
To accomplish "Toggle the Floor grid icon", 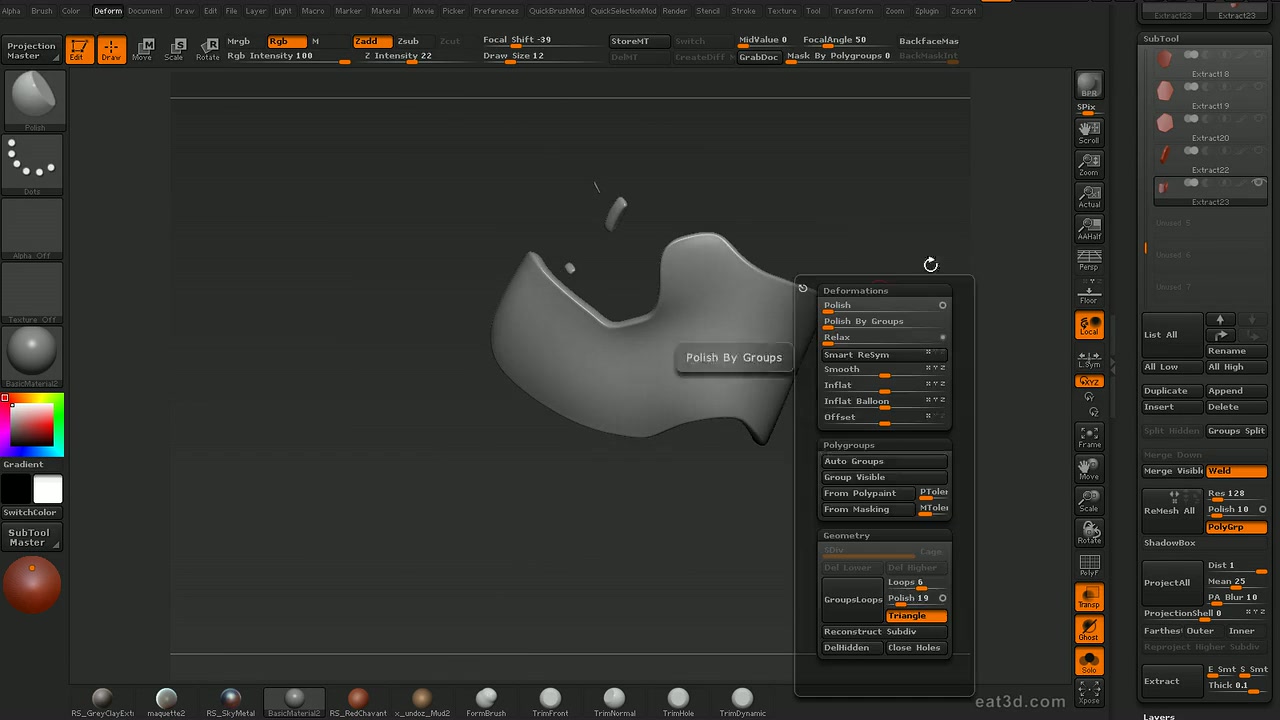I will 1089,293.
